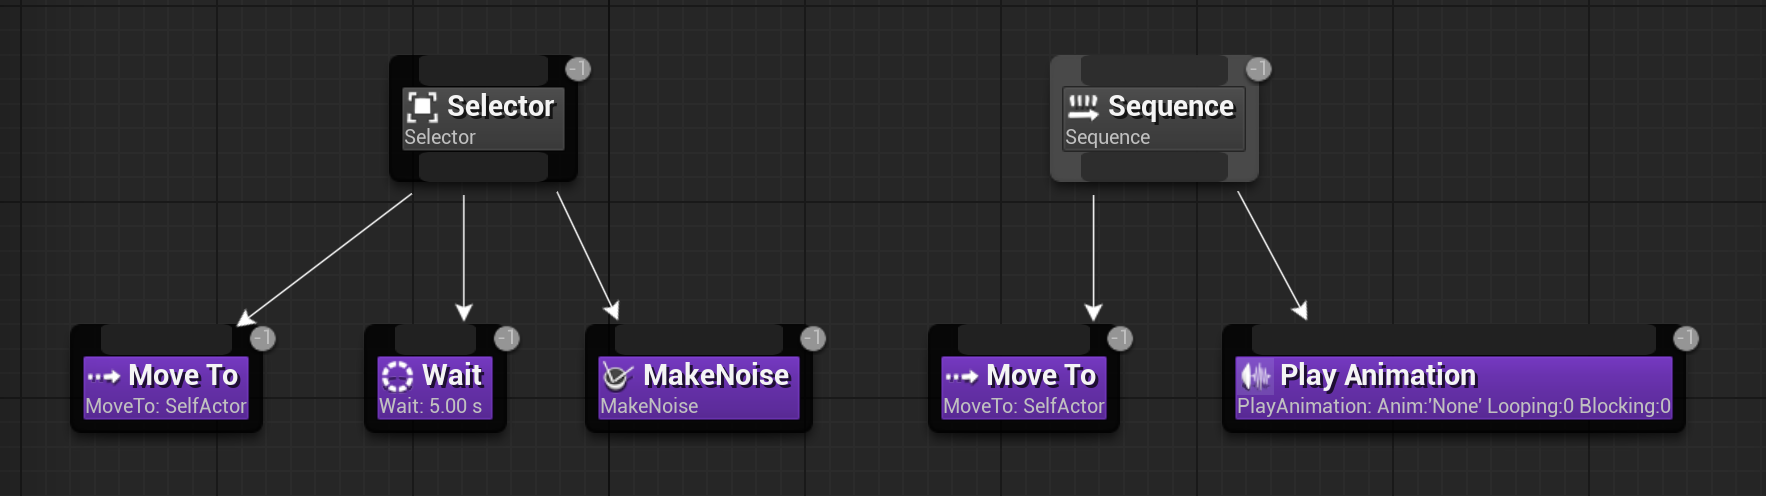The image size is (1766, 496).
Task: Click the MakeNoise node icon
Action: tap(617, 376)
